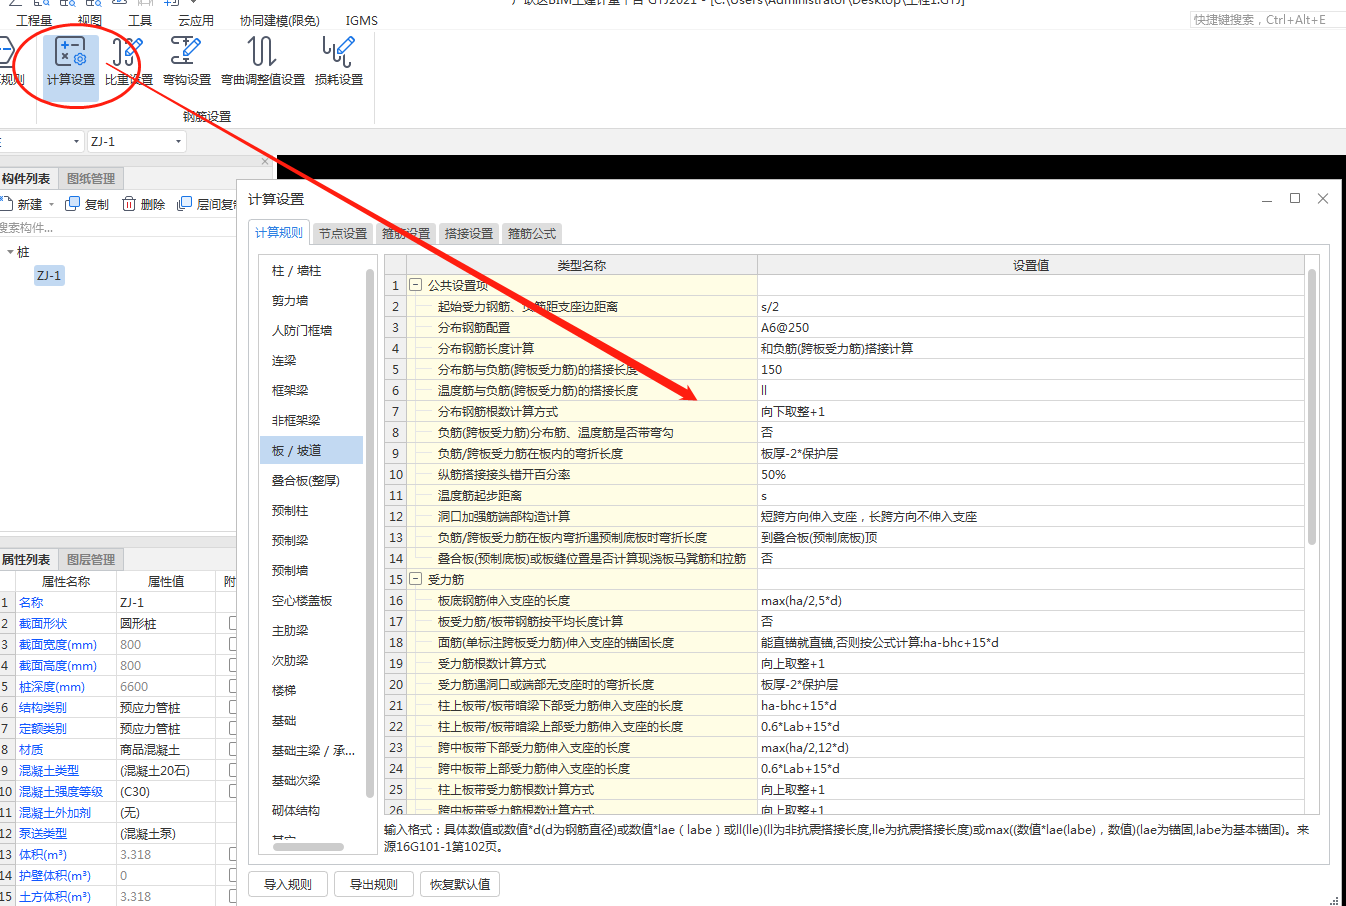Tick the checkbox for 结构类别 row
The width and height of the screenshot is (1346, 906).
pyautogui.click(x=232, y=707)
